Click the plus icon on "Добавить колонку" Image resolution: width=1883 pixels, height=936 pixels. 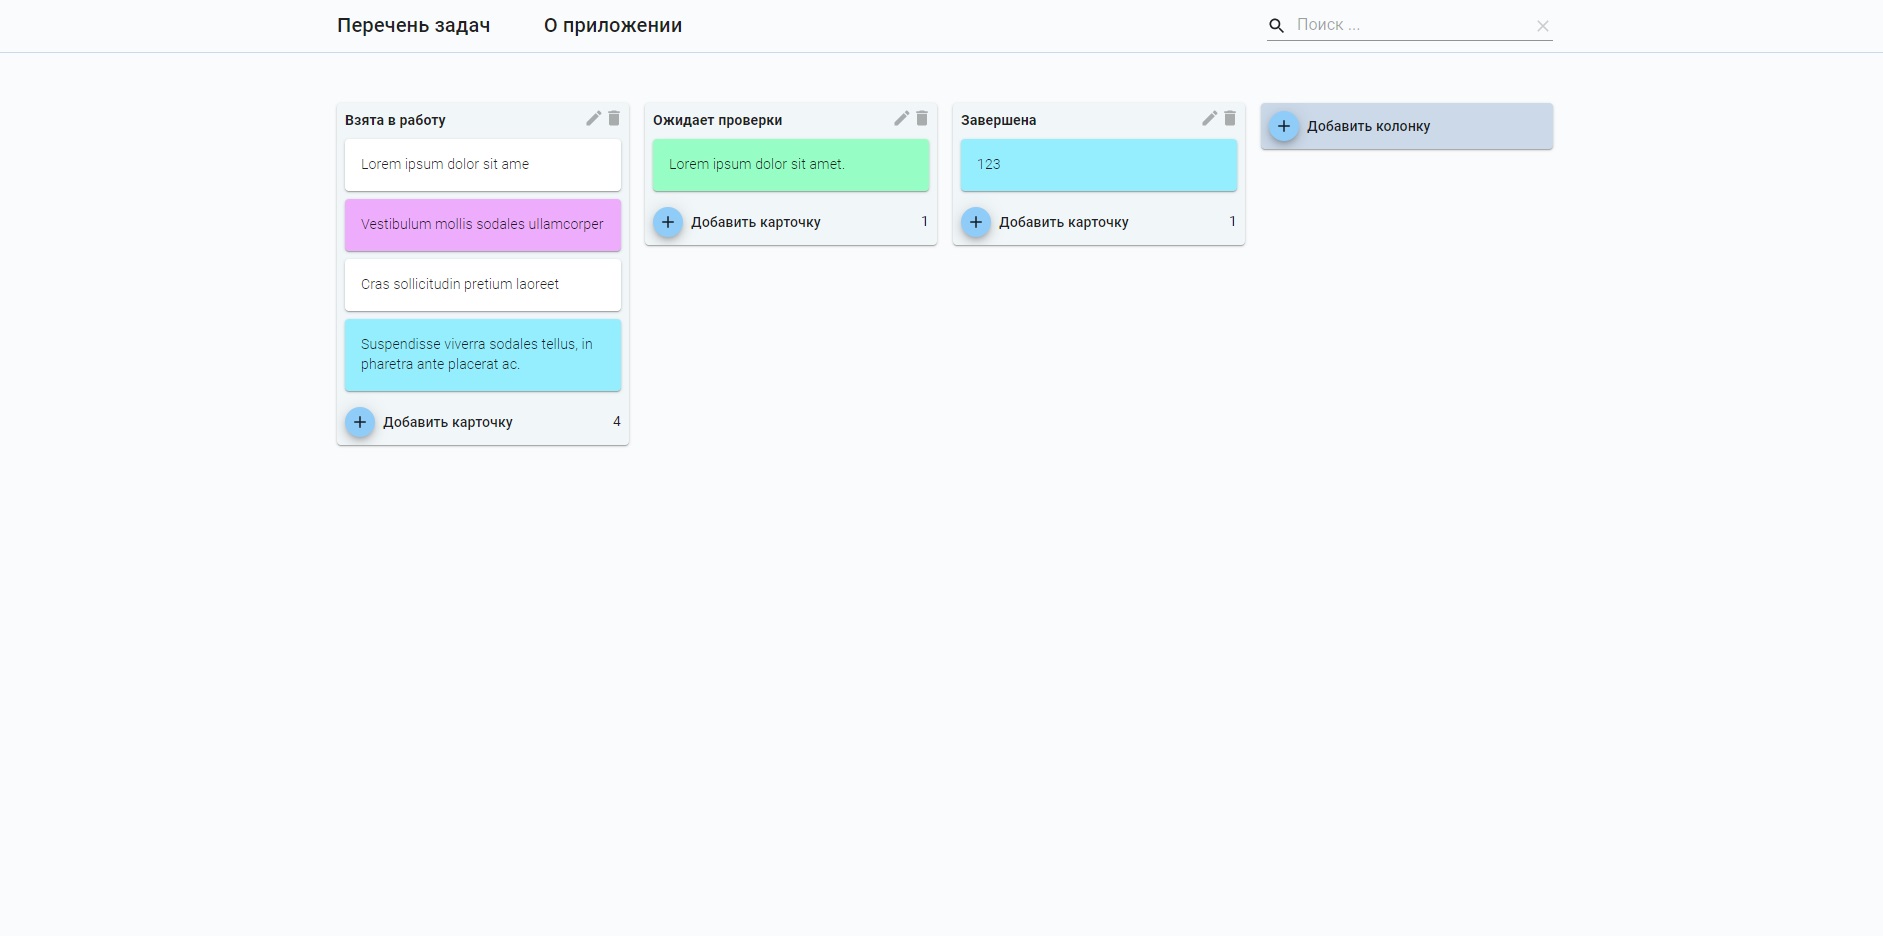pyautogui.click(x=1286, y=125)
